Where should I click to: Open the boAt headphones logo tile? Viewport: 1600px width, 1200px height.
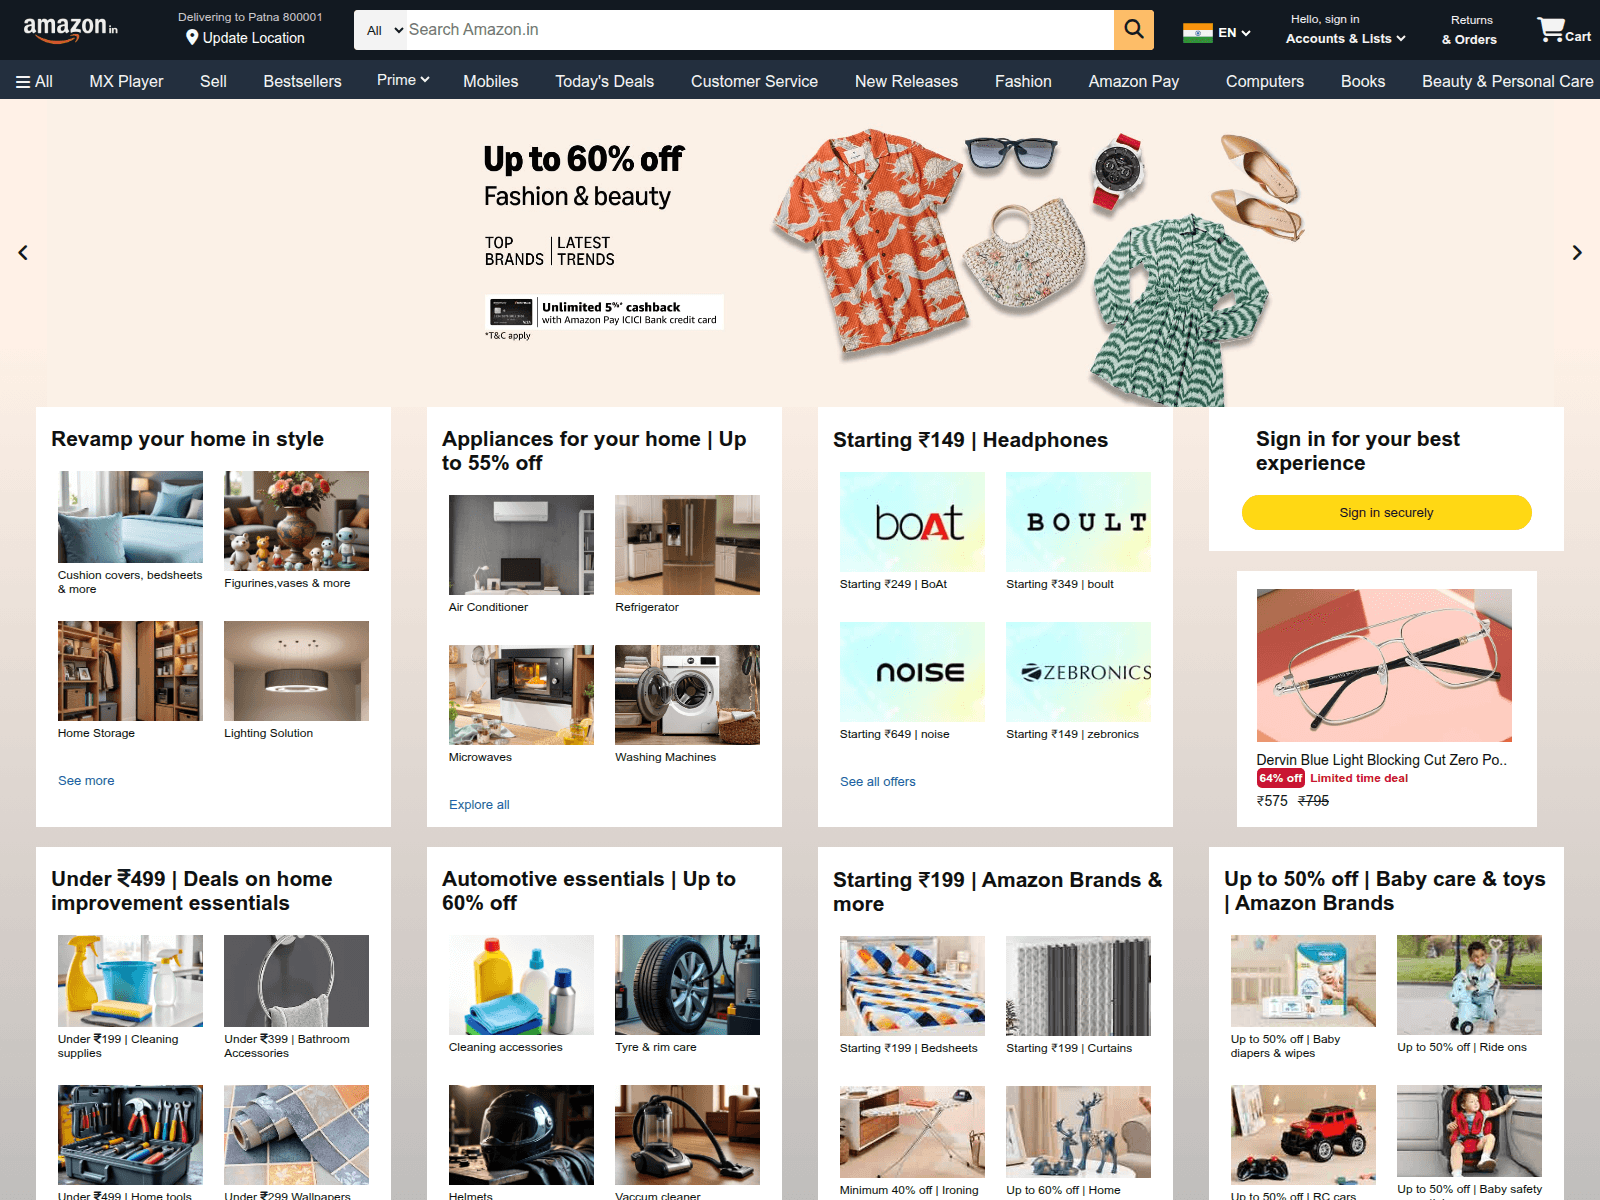[x=912, y=521]
